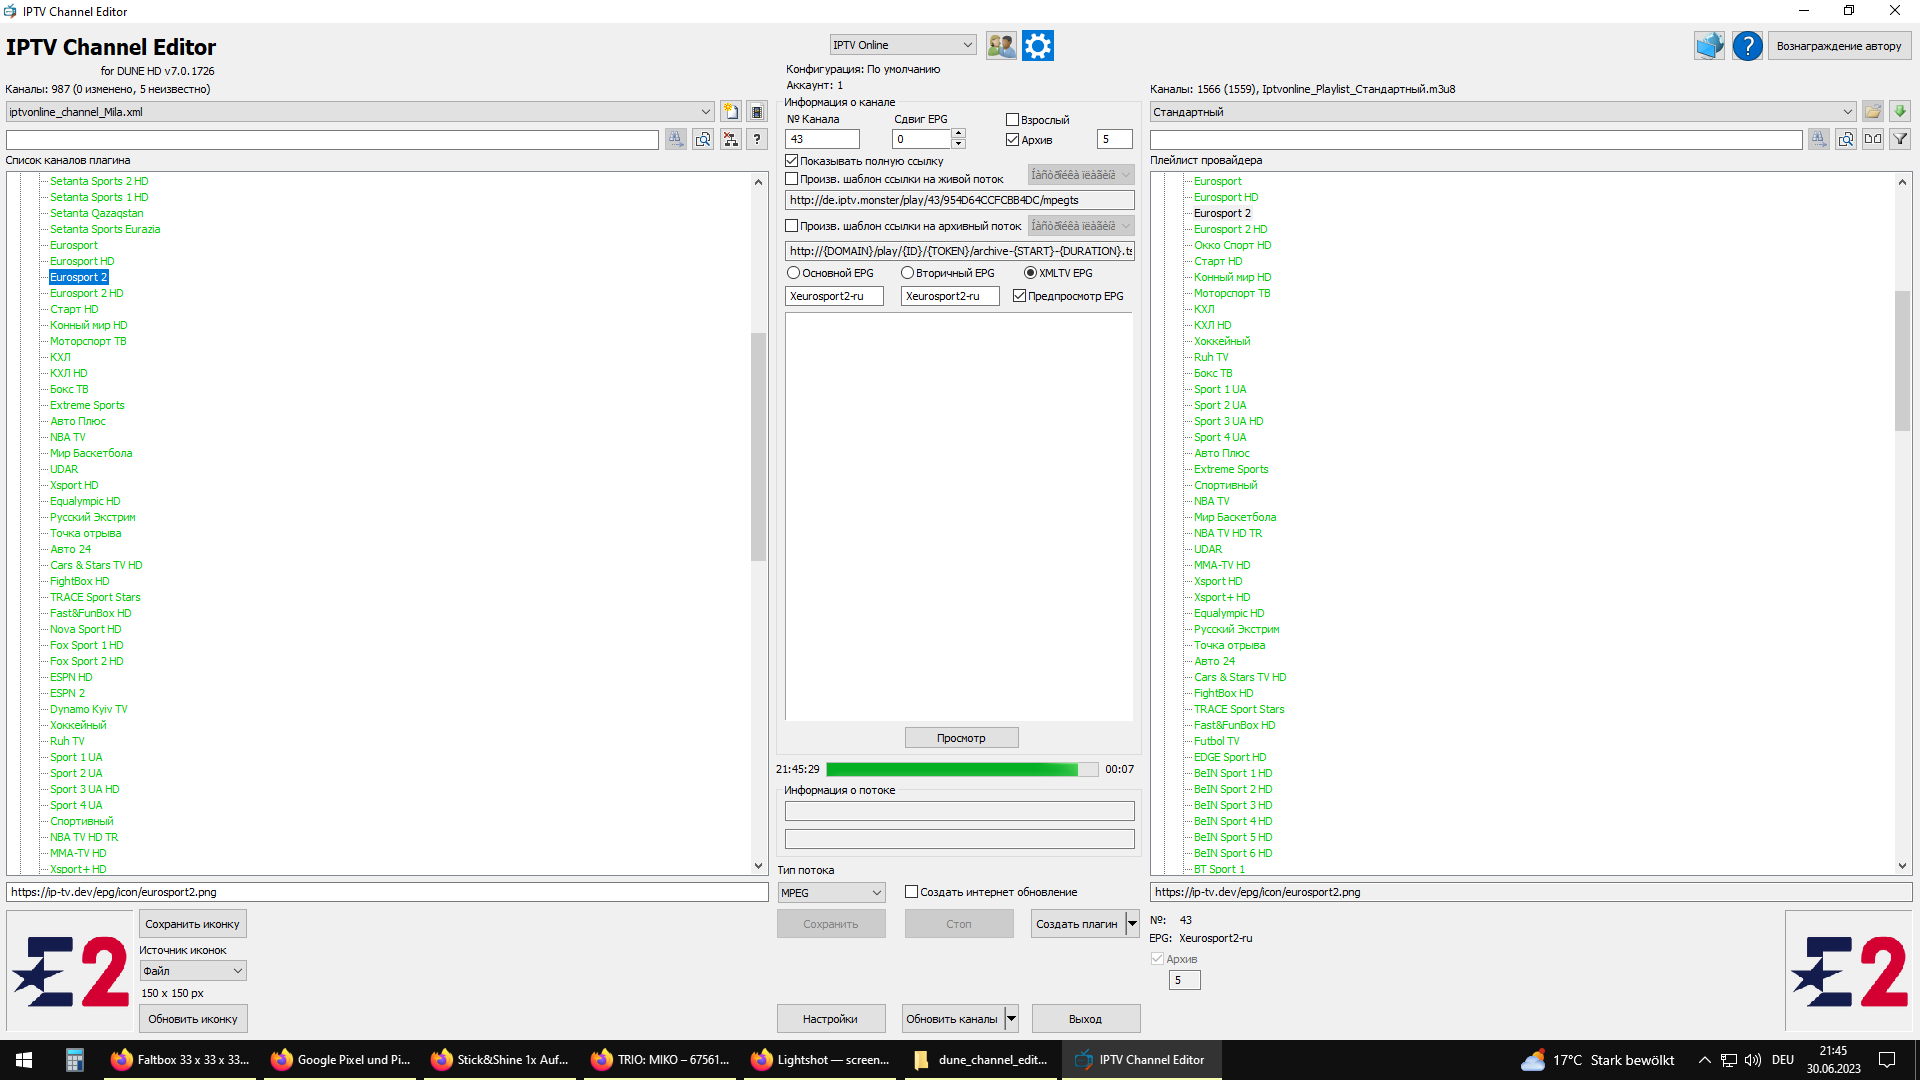Click the search-in-pages icon for the provider playlist
1920x1080 pixels.
click(x=1846, y=140)
